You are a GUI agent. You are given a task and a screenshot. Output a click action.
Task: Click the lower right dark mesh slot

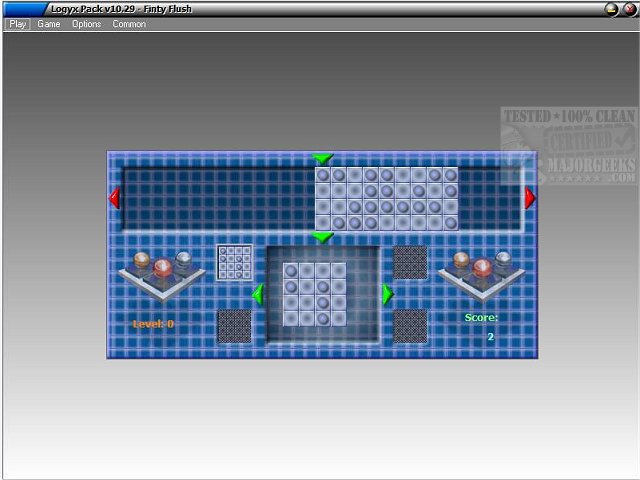click(x=410, y=326)
